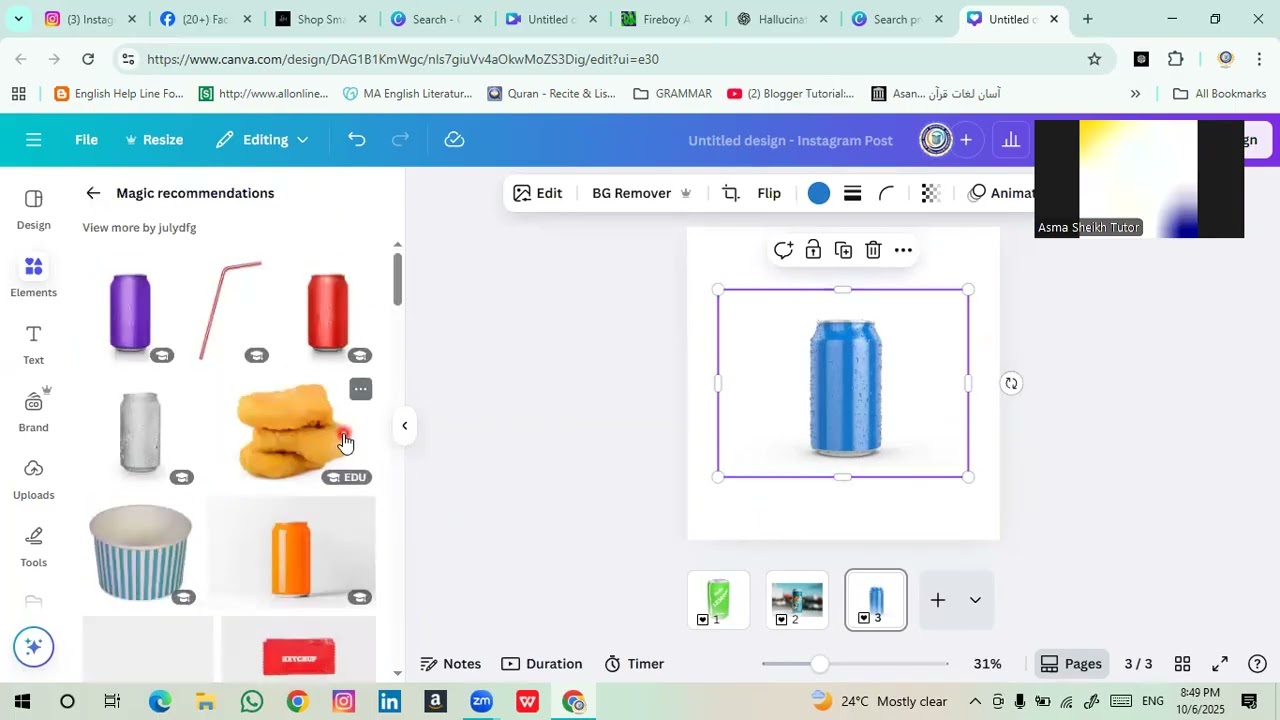This screenshot has height=720, width=1280.
Task: Go back from Magic recommendations
Action: (x=93, y=193)
